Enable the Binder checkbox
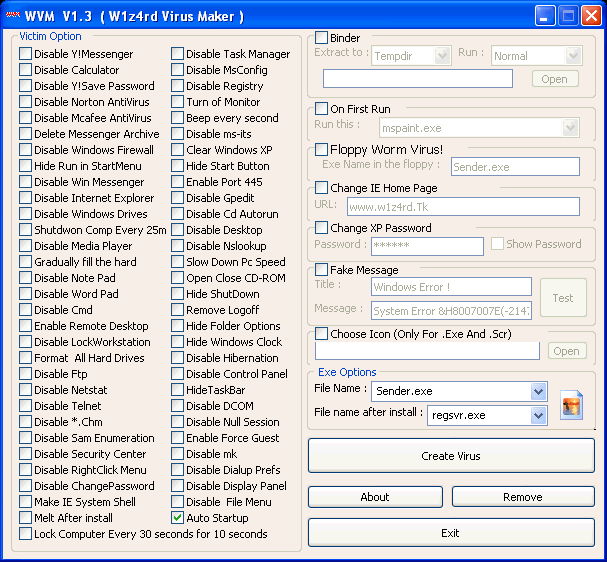607x562 pixels. [322, 38]
